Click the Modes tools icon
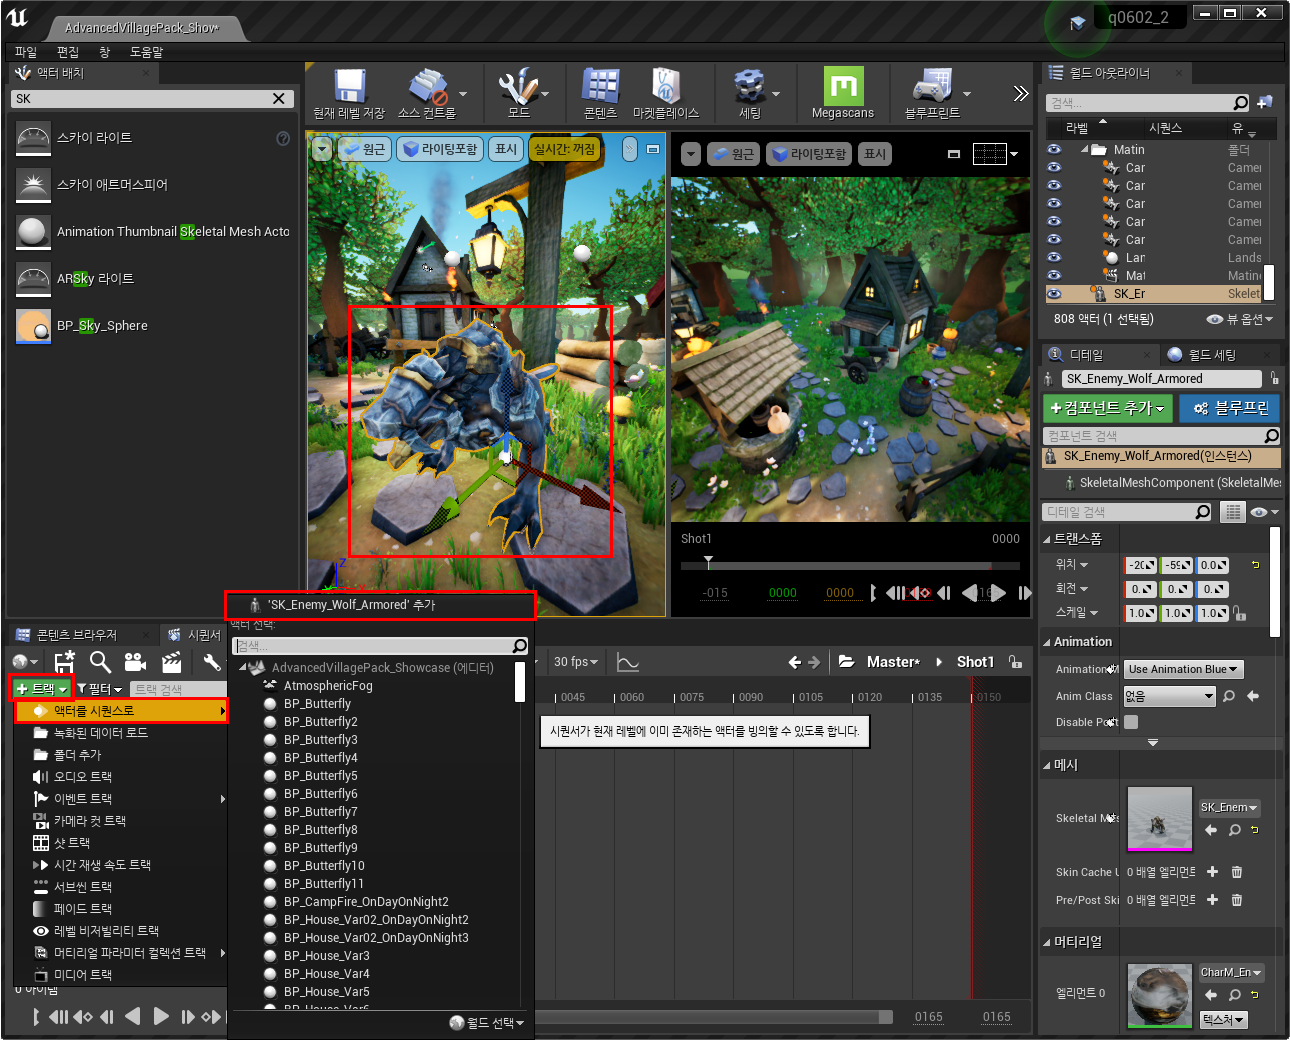 click(519, 86)
